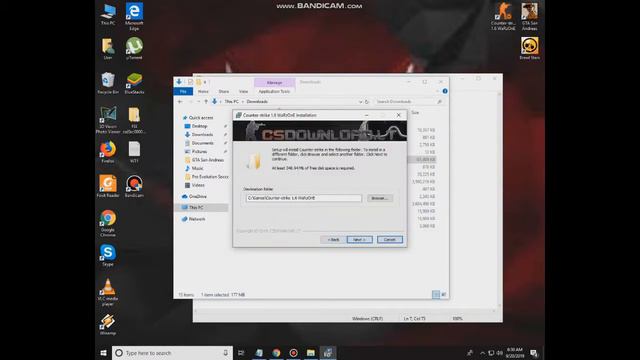Image resolution: width=640 pixels, height=360 pixels.
Task: Launch Google Chrome from desktop
Action: (x=108, y=223)
